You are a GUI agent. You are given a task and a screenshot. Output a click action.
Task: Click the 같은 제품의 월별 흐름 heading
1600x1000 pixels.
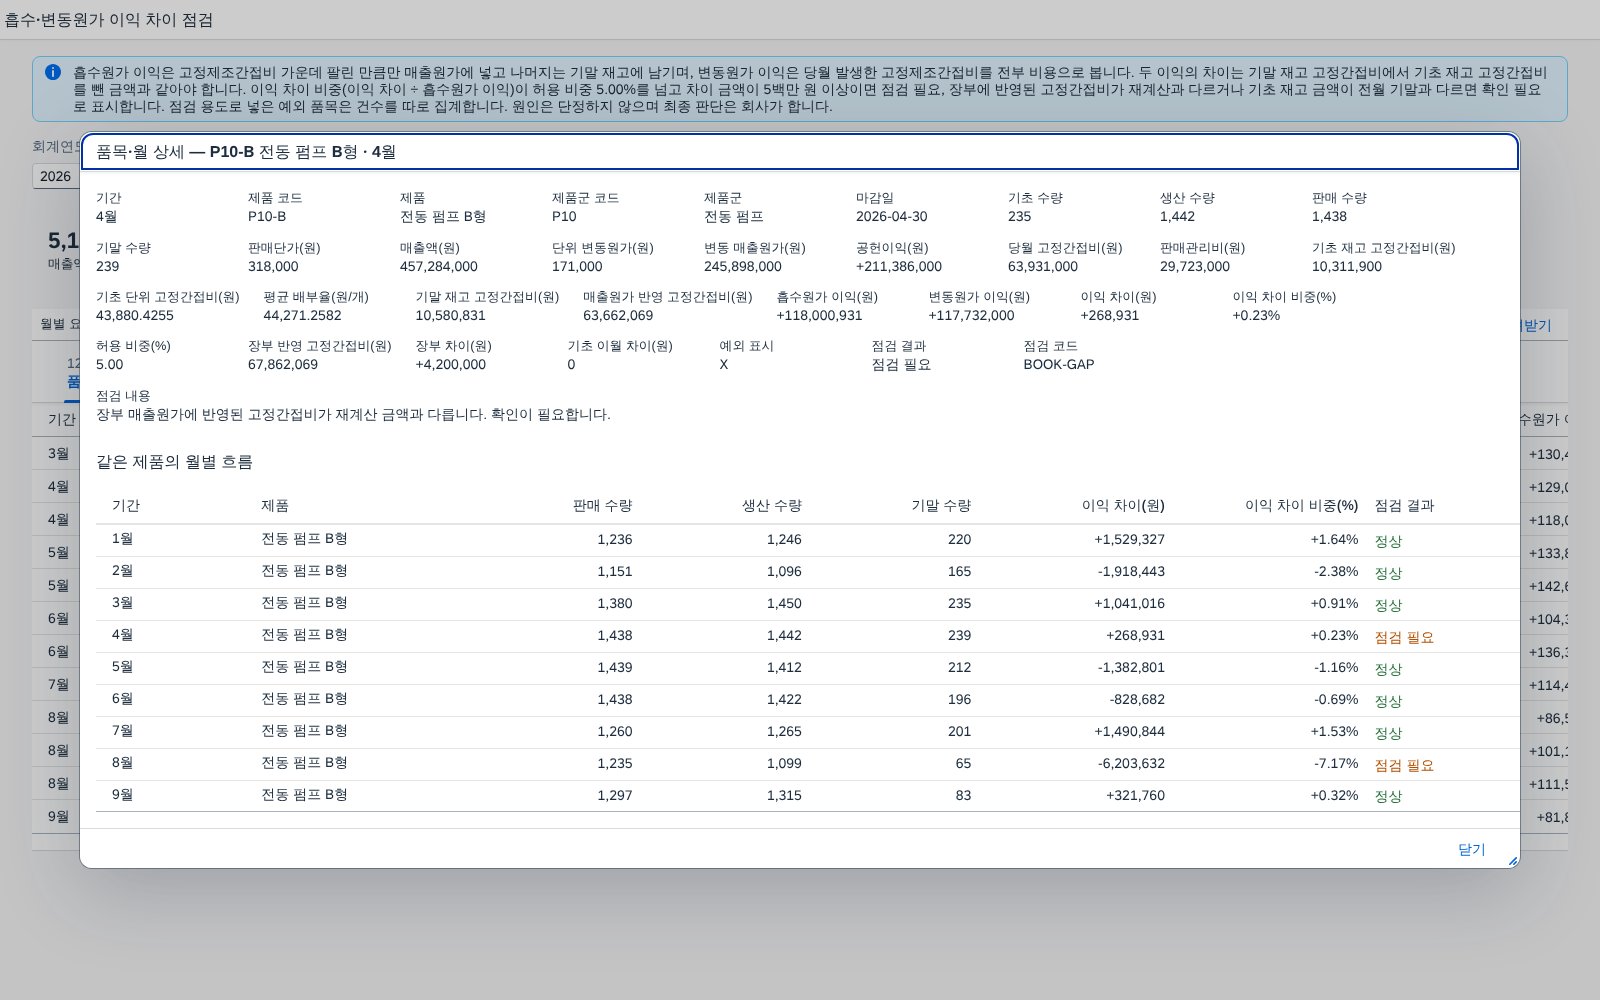coord(174,462)
